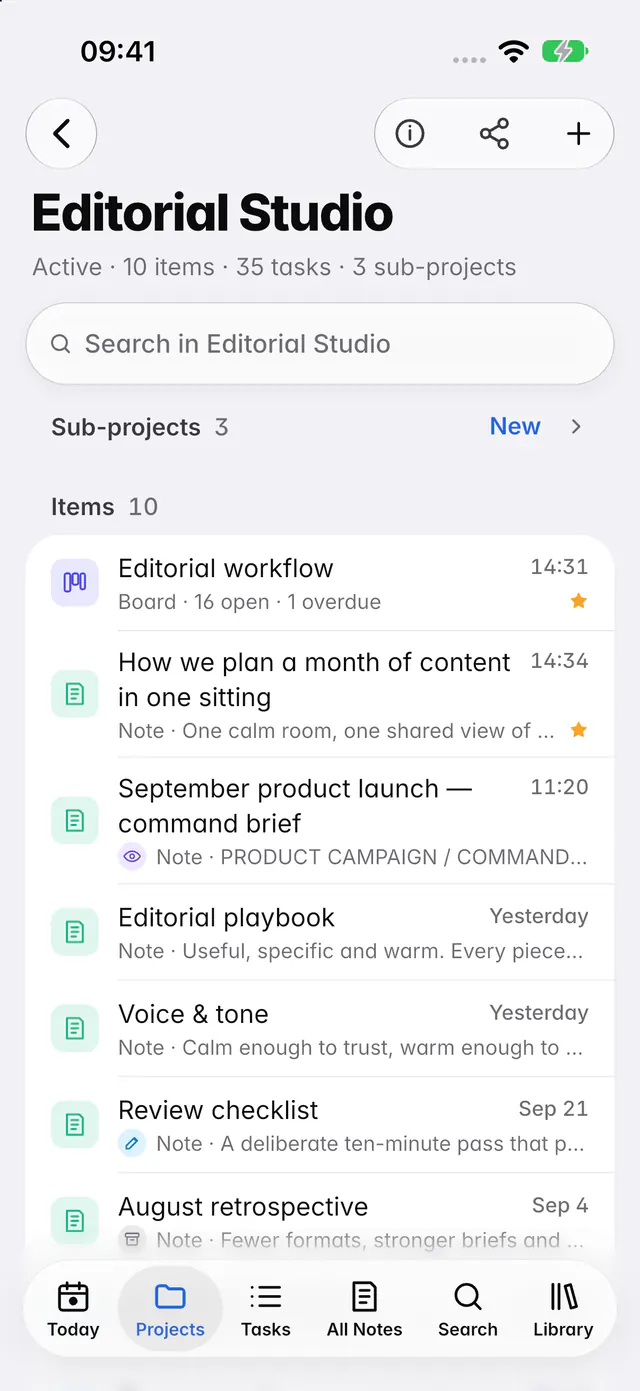Image resolution: width=640 pixels, height=1391 pixels.
Task: Open the Tasks tab
Action: click(x=266, y=1310)
